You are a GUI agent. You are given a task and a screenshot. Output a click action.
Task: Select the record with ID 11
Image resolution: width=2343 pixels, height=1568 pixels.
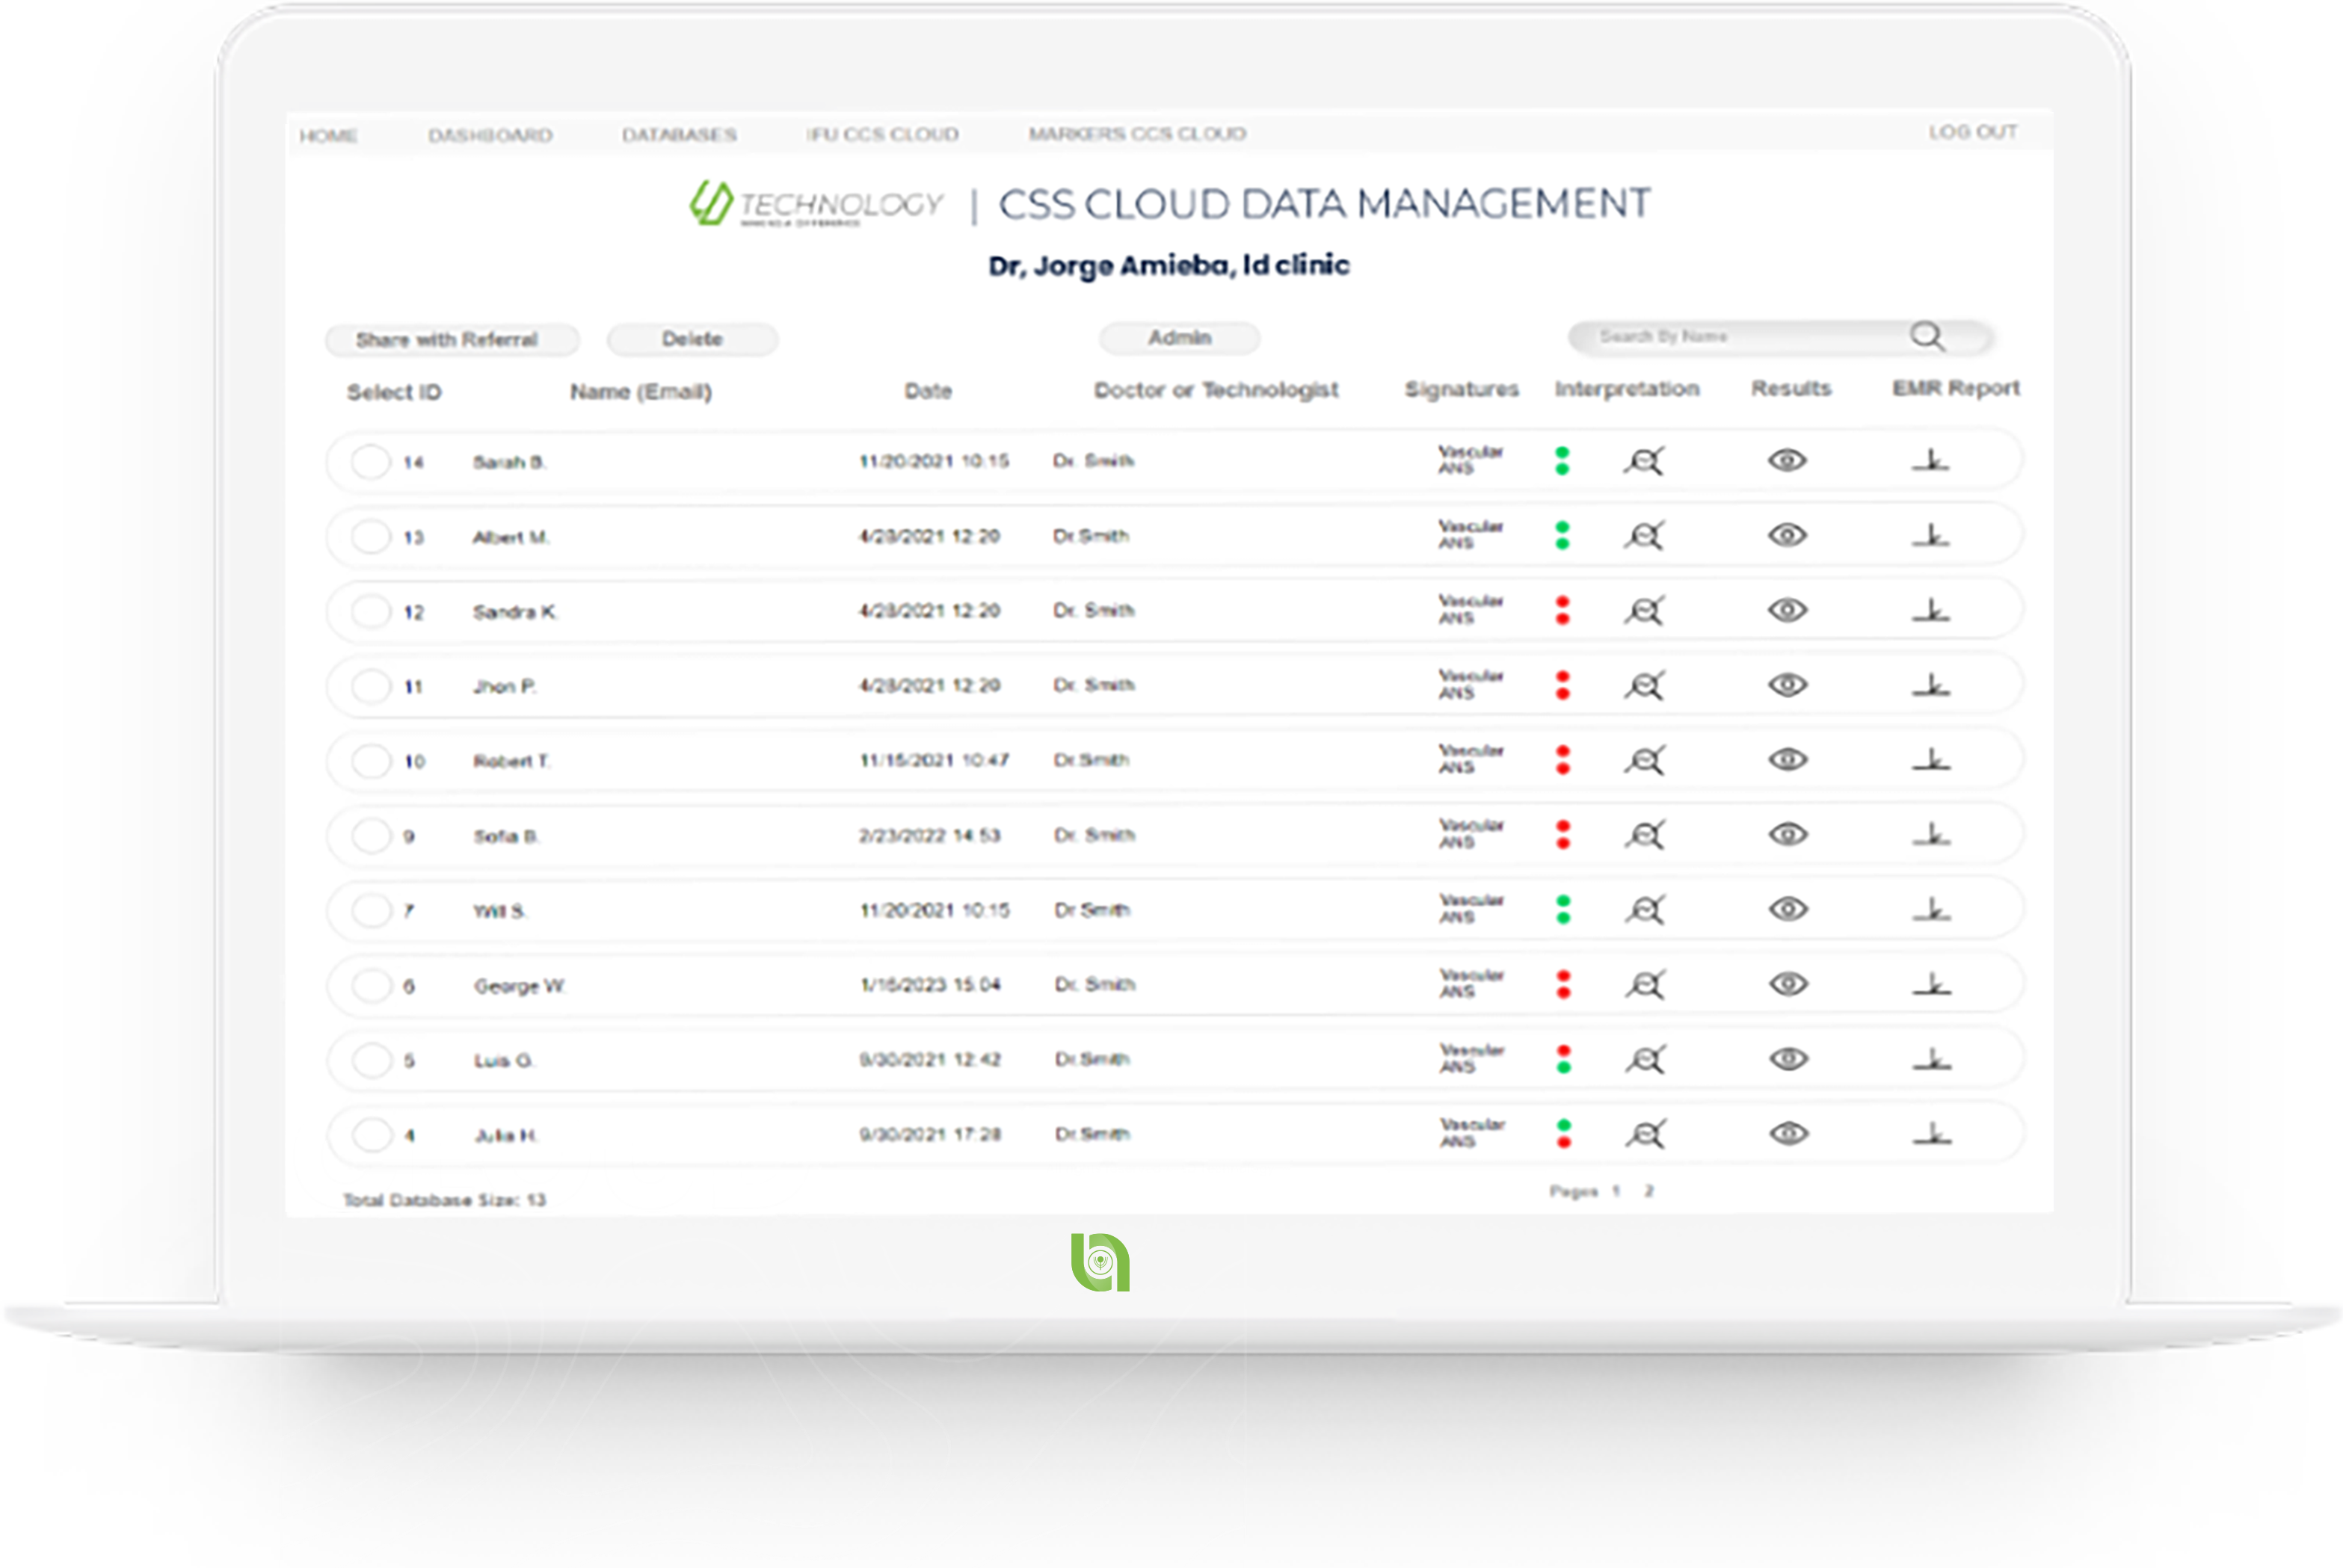[370, 686]
